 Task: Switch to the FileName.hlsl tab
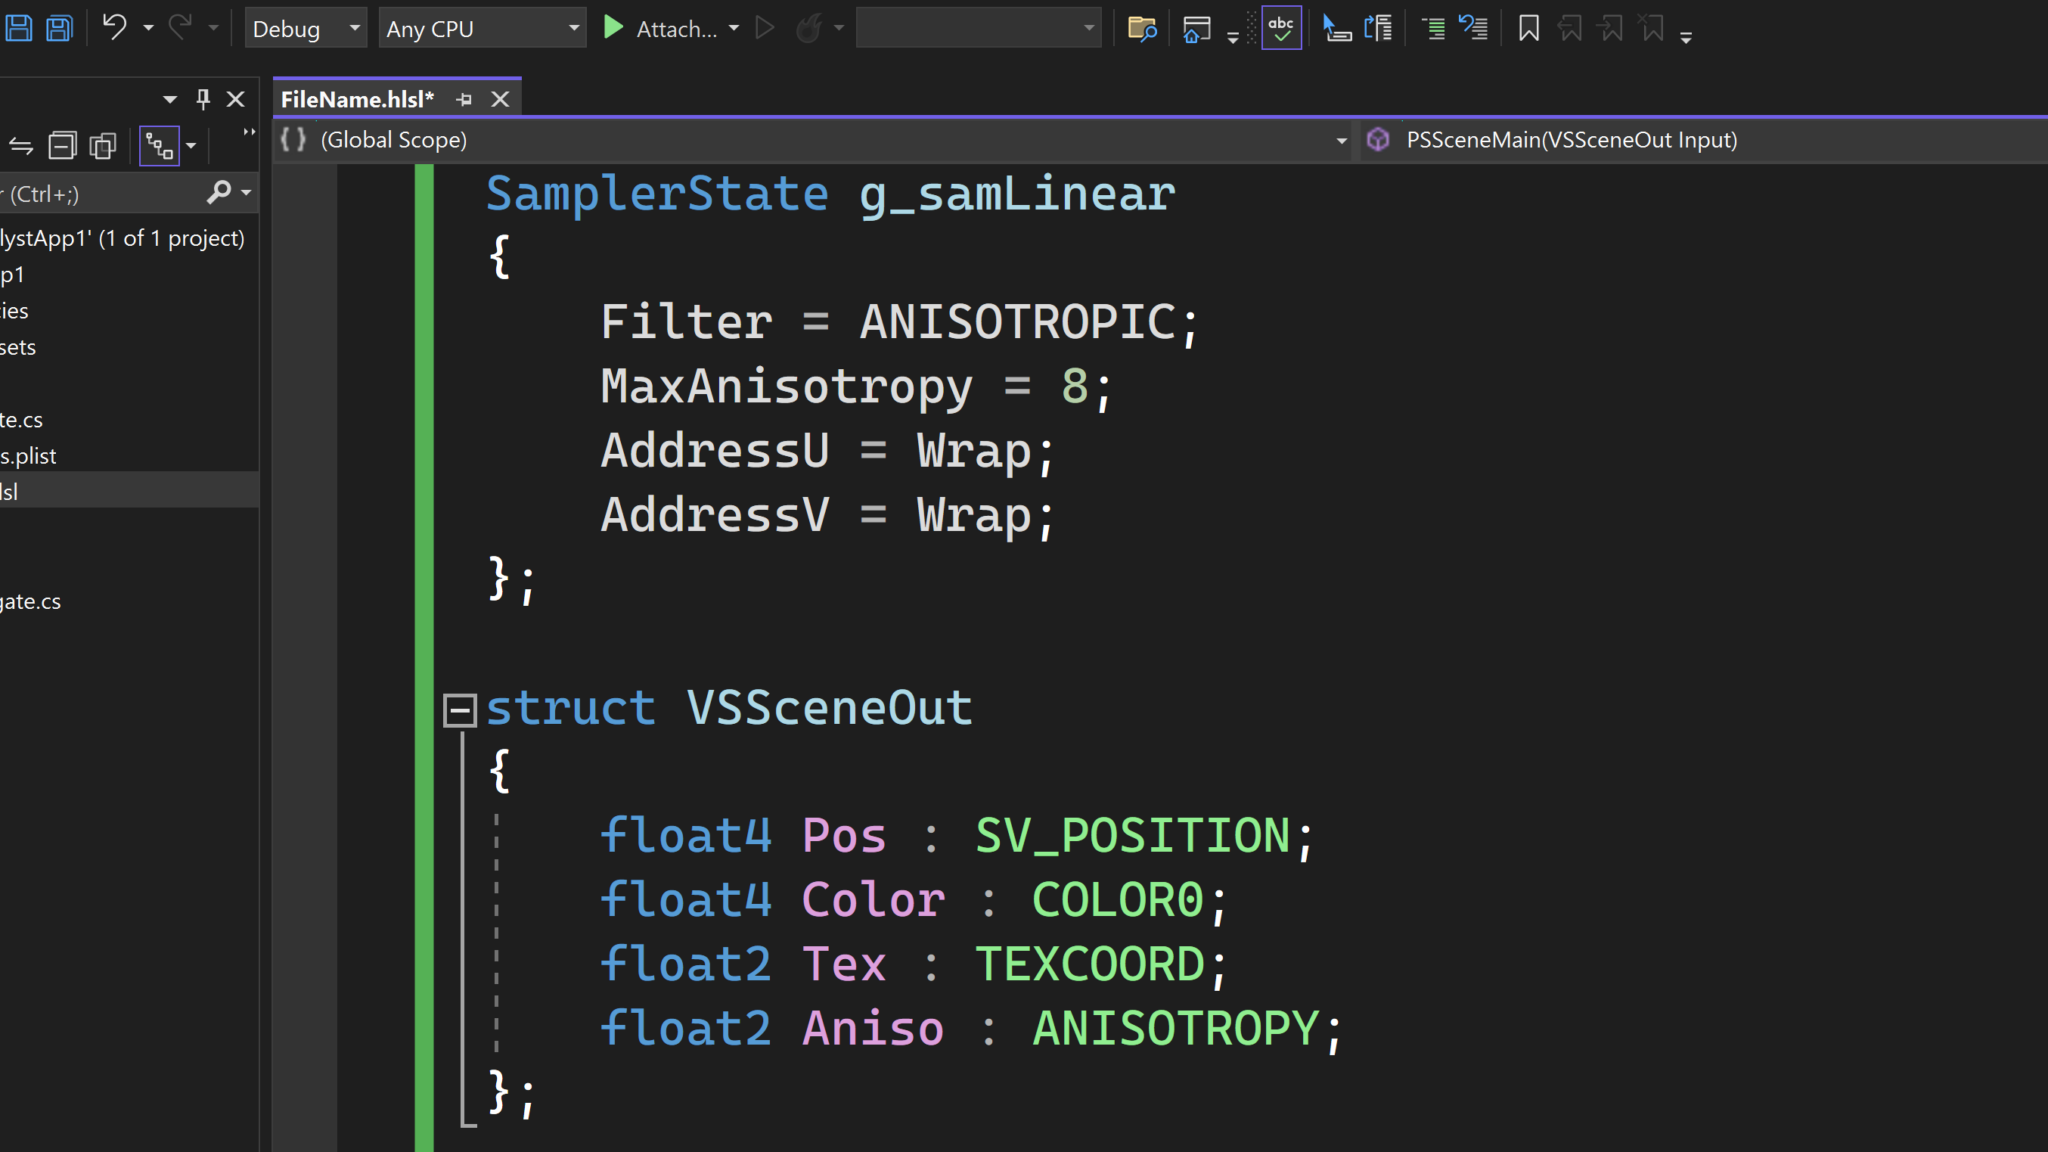[x=357, y=98]
